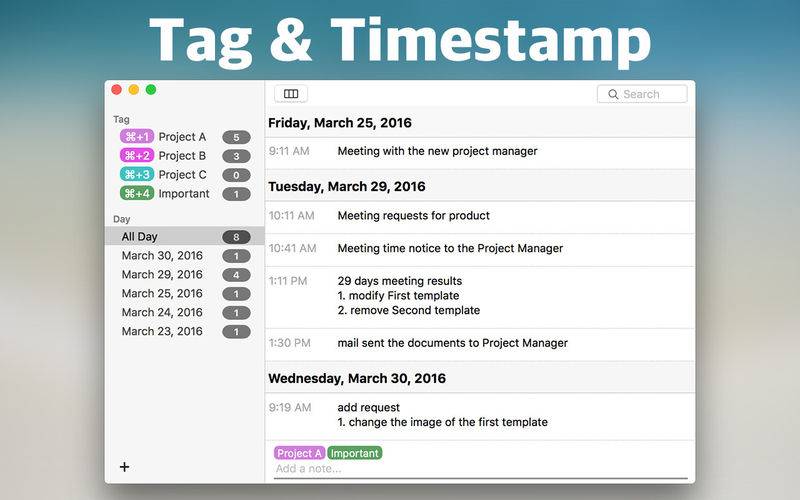Focus the Add a note text field
The height and width of the screenshot is (500, 800).
pyautogui.click(x=481, y=469)
